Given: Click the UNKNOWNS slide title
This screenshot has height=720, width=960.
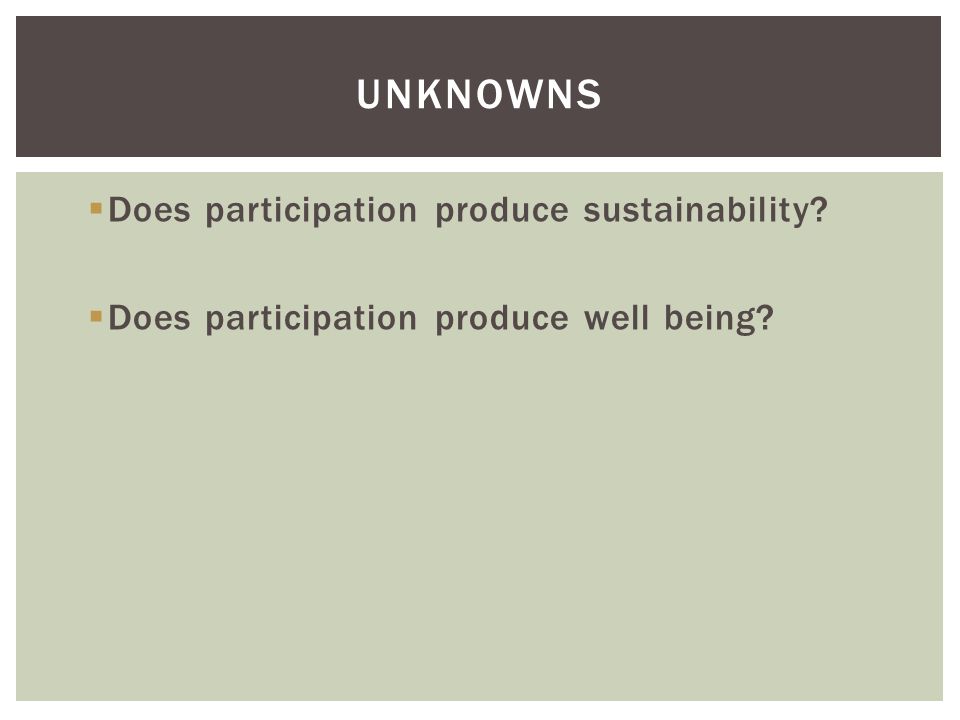Looking at the screenshot, I should 479,94.
